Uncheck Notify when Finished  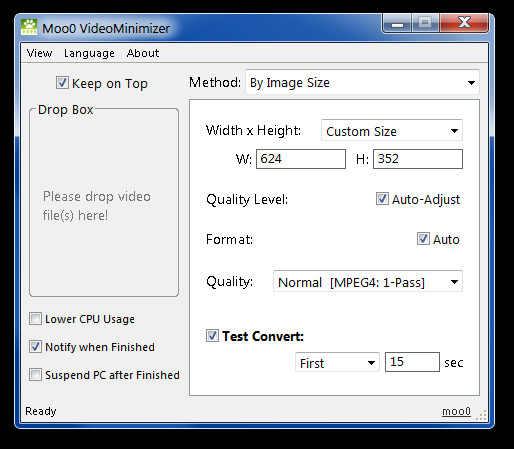(x=35, y=347)
